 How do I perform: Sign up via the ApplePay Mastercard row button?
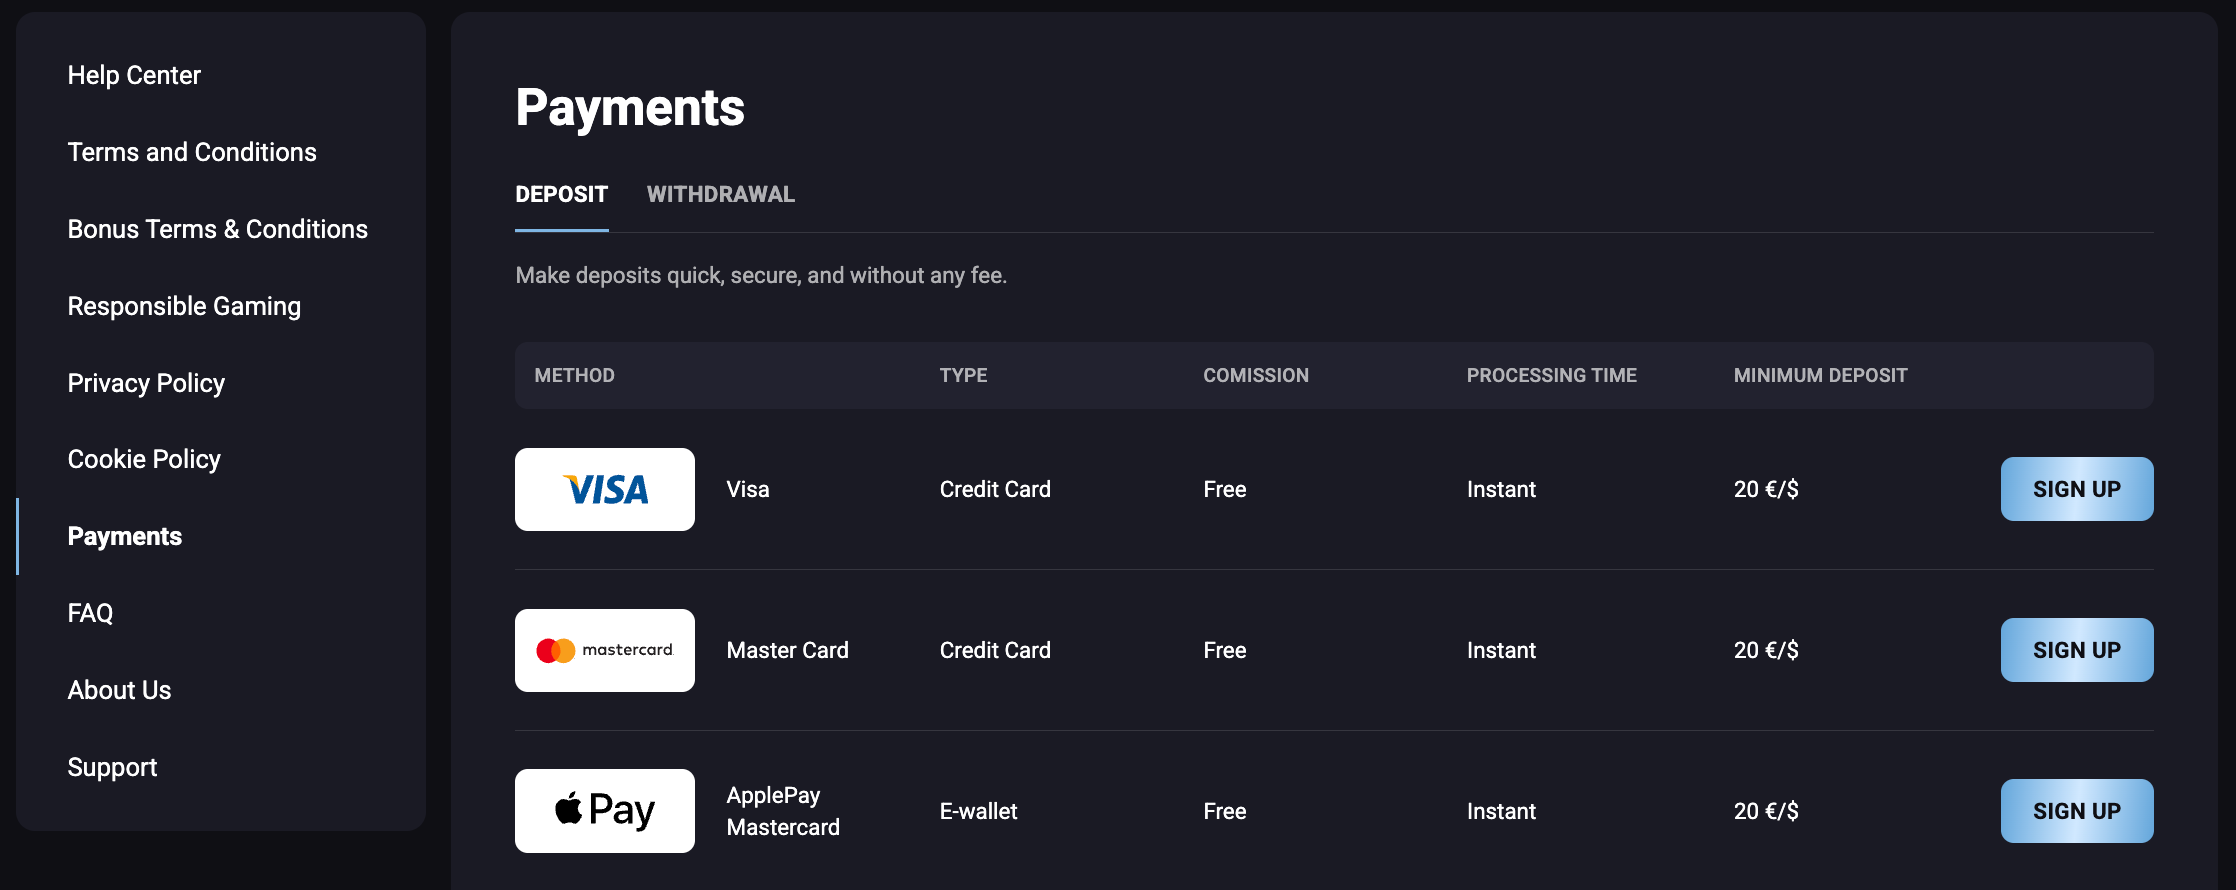tap(2076, 810)
